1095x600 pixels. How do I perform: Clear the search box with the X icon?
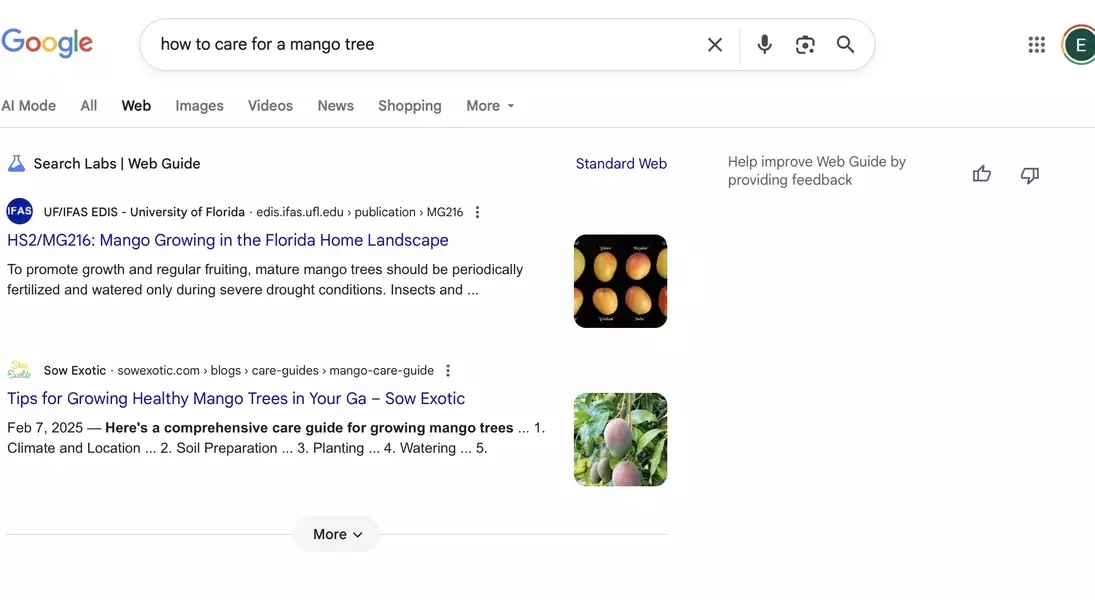(715, 45)
